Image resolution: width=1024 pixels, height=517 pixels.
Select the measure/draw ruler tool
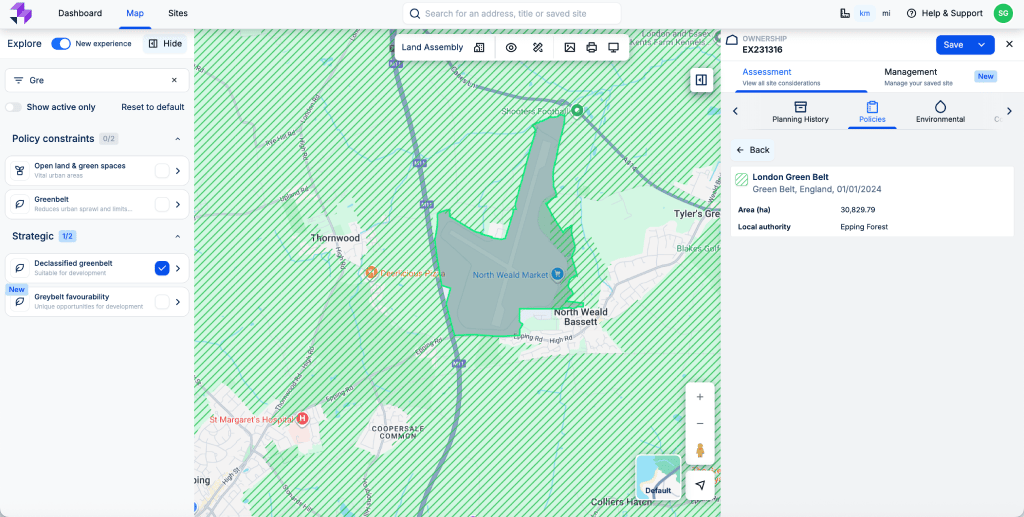(x=537, y=47)
